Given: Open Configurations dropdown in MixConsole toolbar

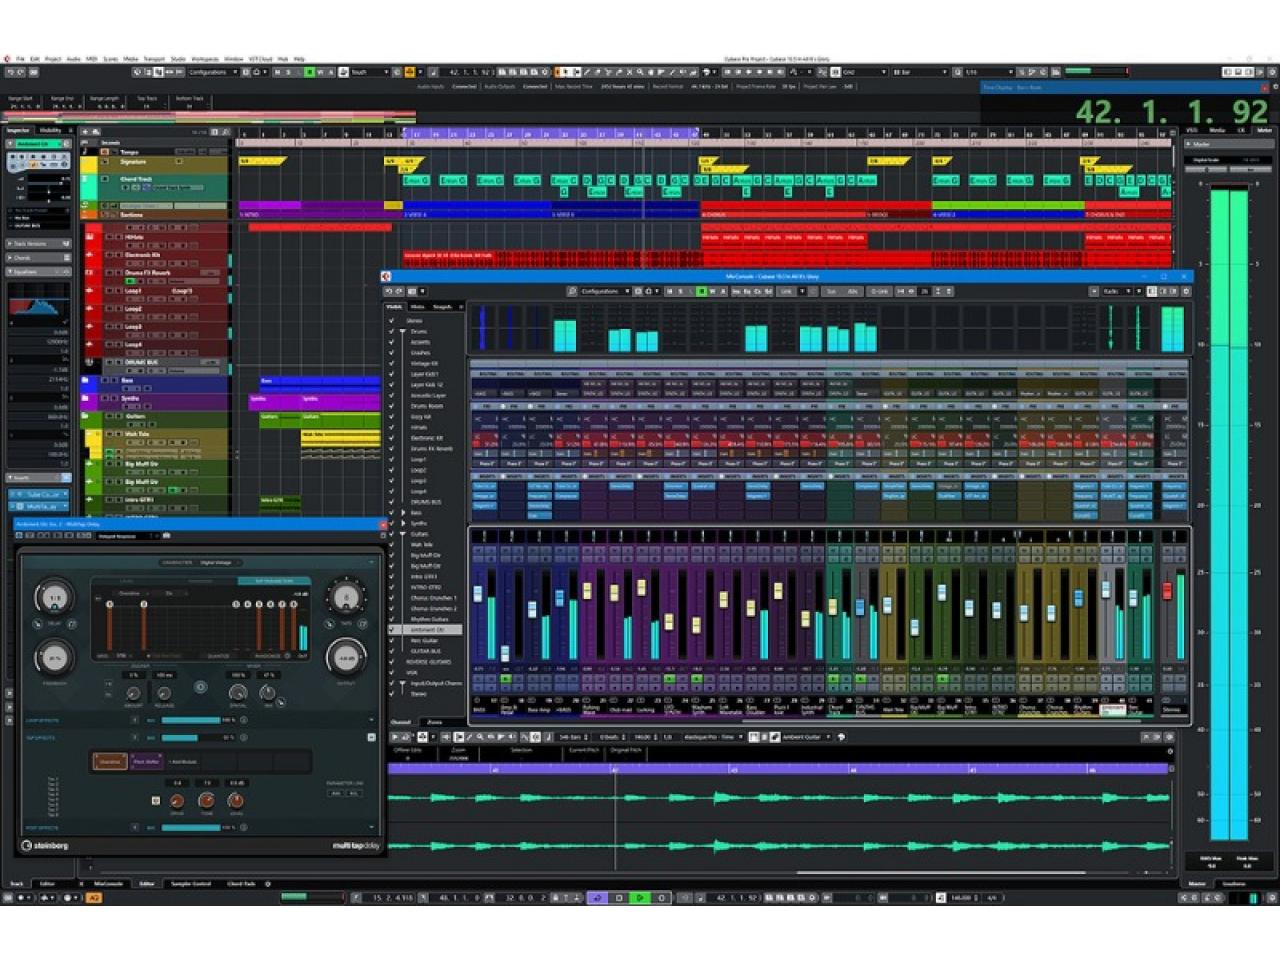Looking at the screenshot, I should pyautogui.click(x=605, y=291).
